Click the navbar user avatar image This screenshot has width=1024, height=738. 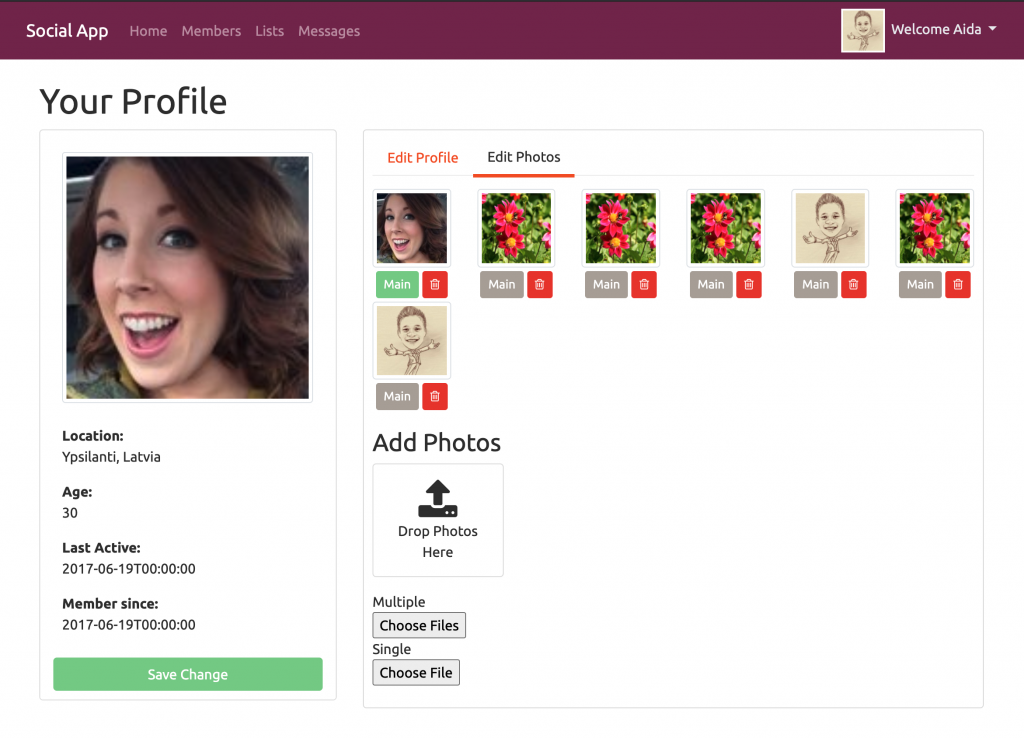pyautogui.click(x=863, y=31)
